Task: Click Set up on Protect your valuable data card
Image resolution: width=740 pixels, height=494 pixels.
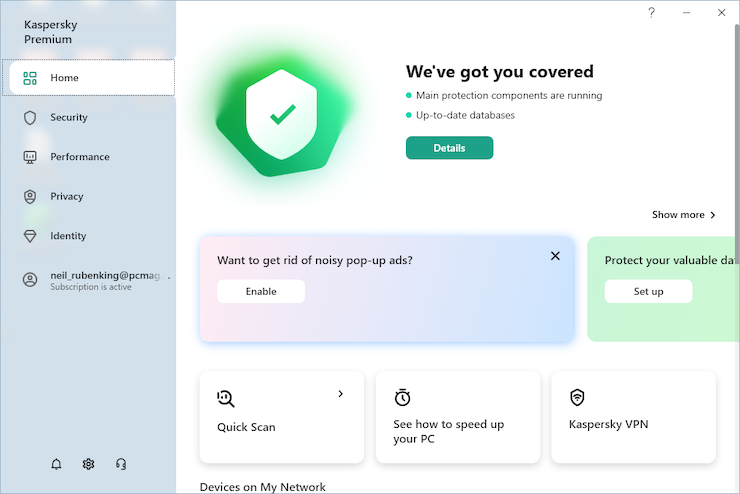Action: [648, 291]
